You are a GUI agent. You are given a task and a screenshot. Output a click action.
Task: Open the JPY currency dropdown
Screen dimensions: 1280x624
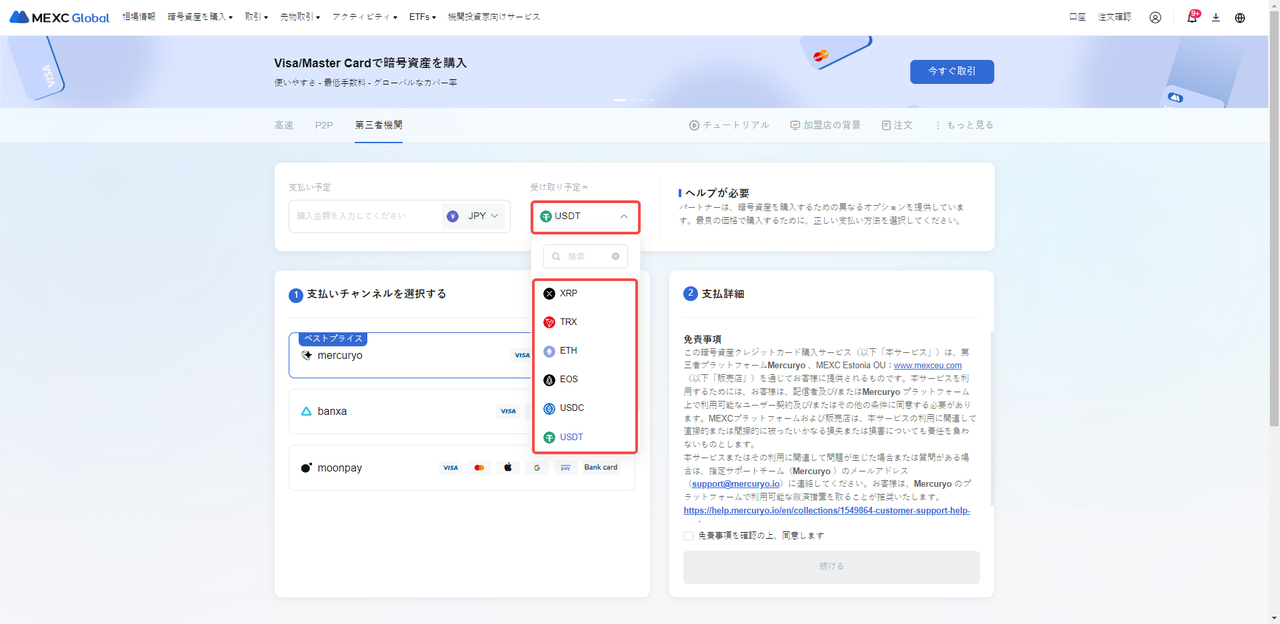(474, 216)
